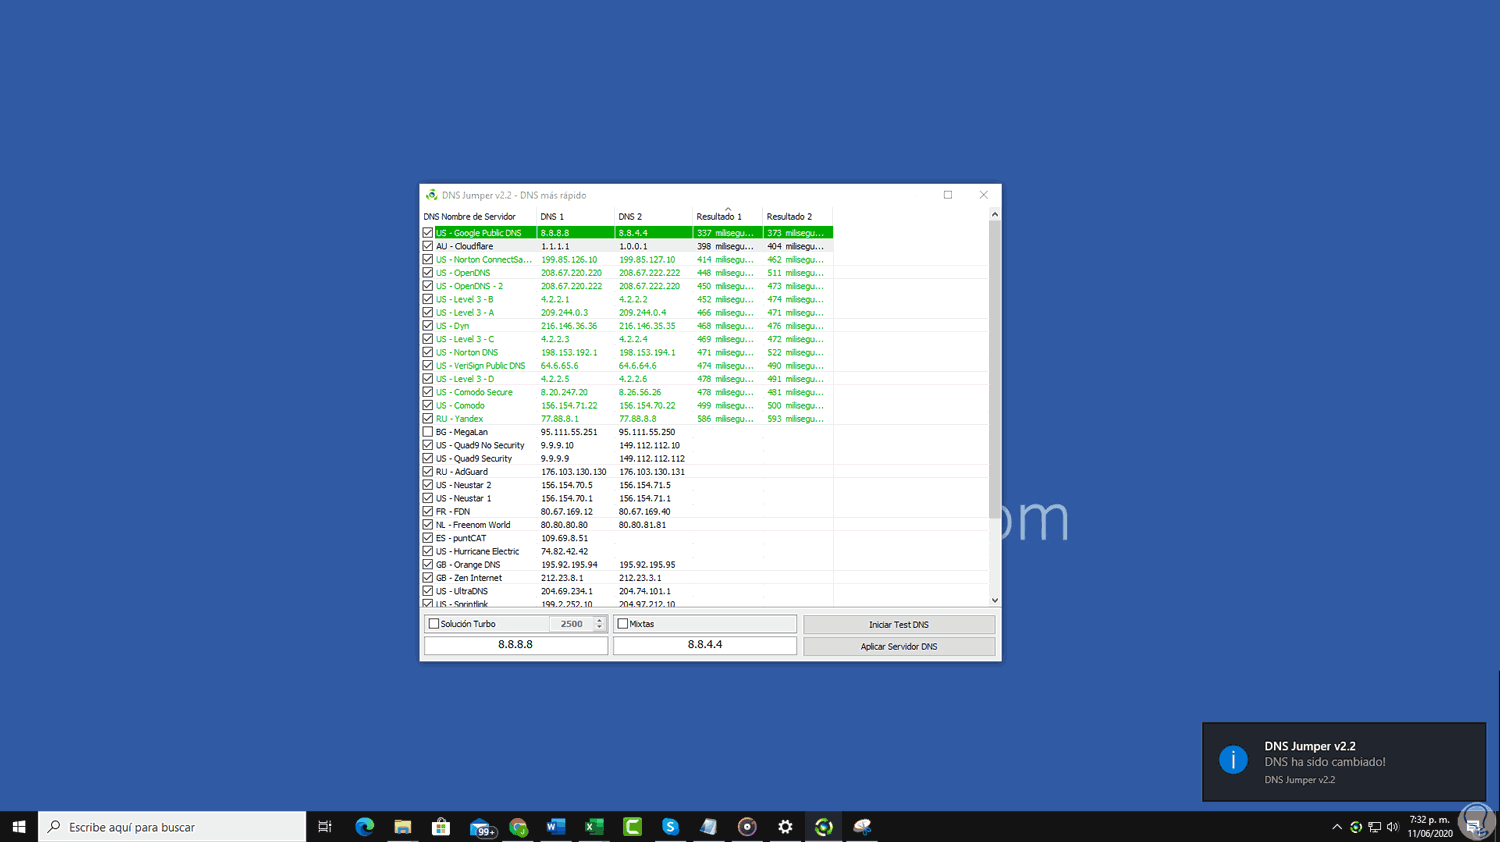Select the RU - Yandex server name
The image size is (1500, 842).
click(x=459, y=419)
